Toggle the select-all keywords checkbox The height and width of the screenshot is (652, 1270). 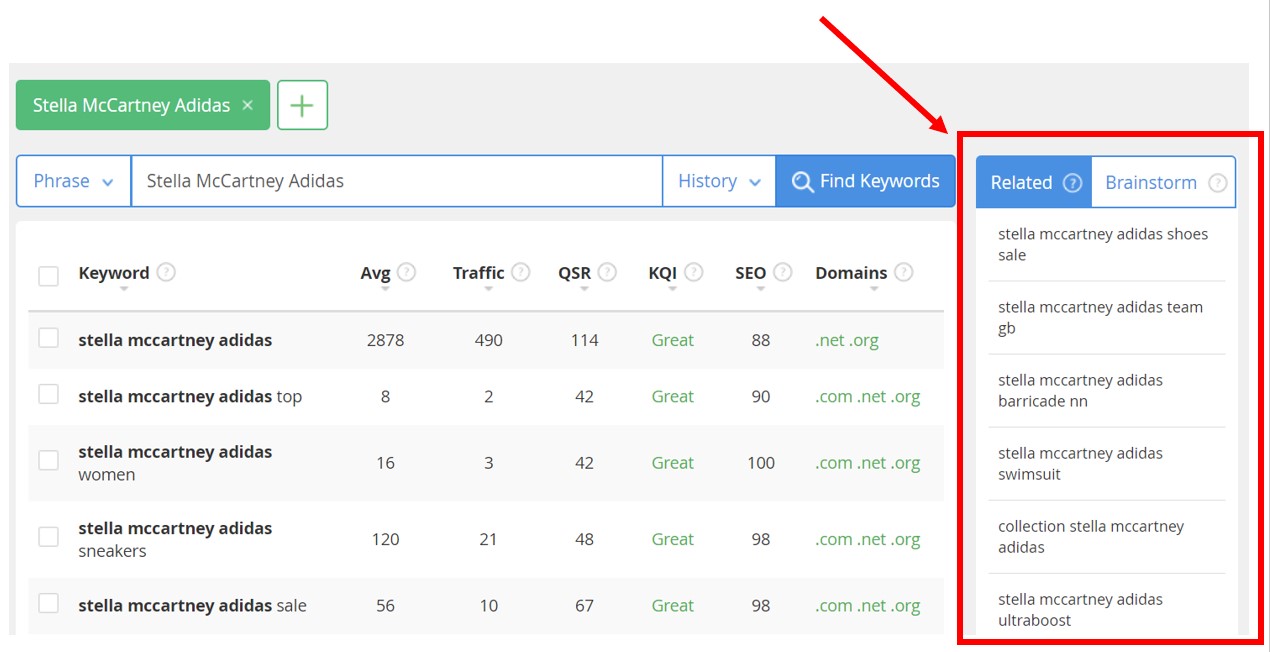[48, 275]
